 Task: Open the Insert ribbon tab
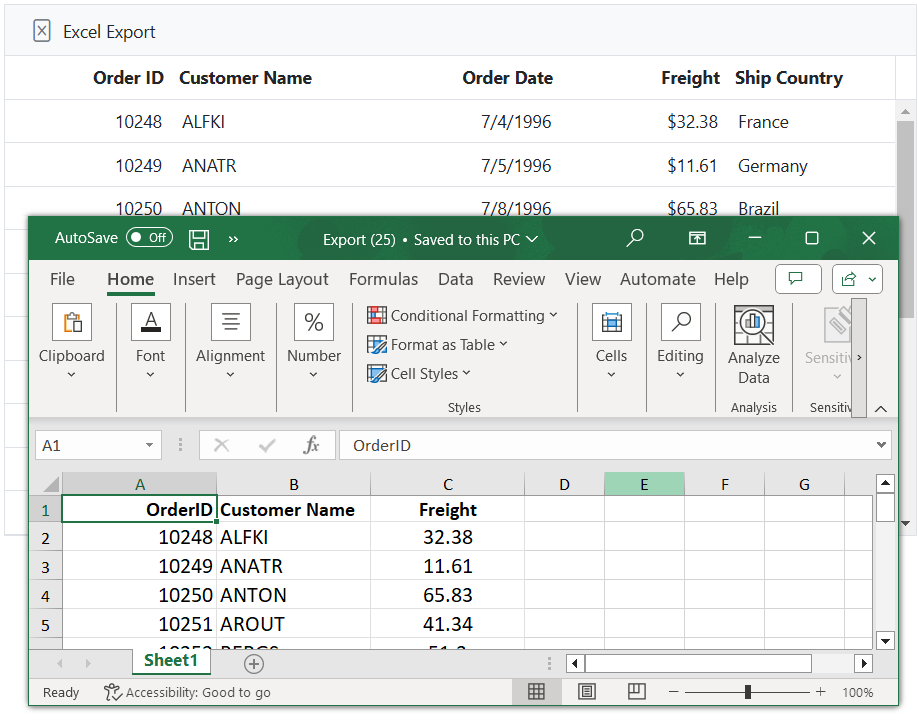(x=194, y=279)
